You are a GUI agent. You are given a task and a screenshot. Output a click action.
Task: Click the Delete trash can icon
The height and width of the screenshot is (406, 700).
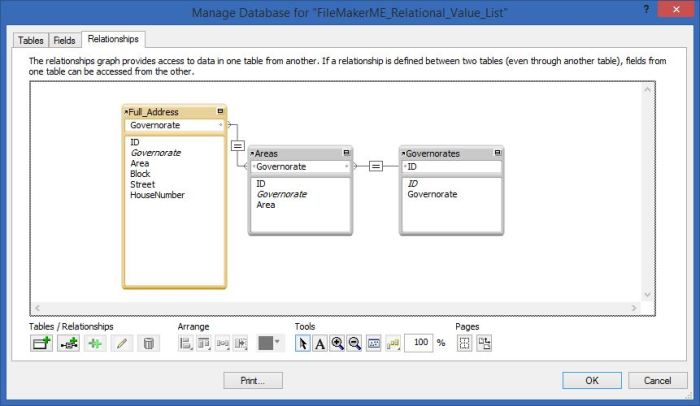point(149,343)
